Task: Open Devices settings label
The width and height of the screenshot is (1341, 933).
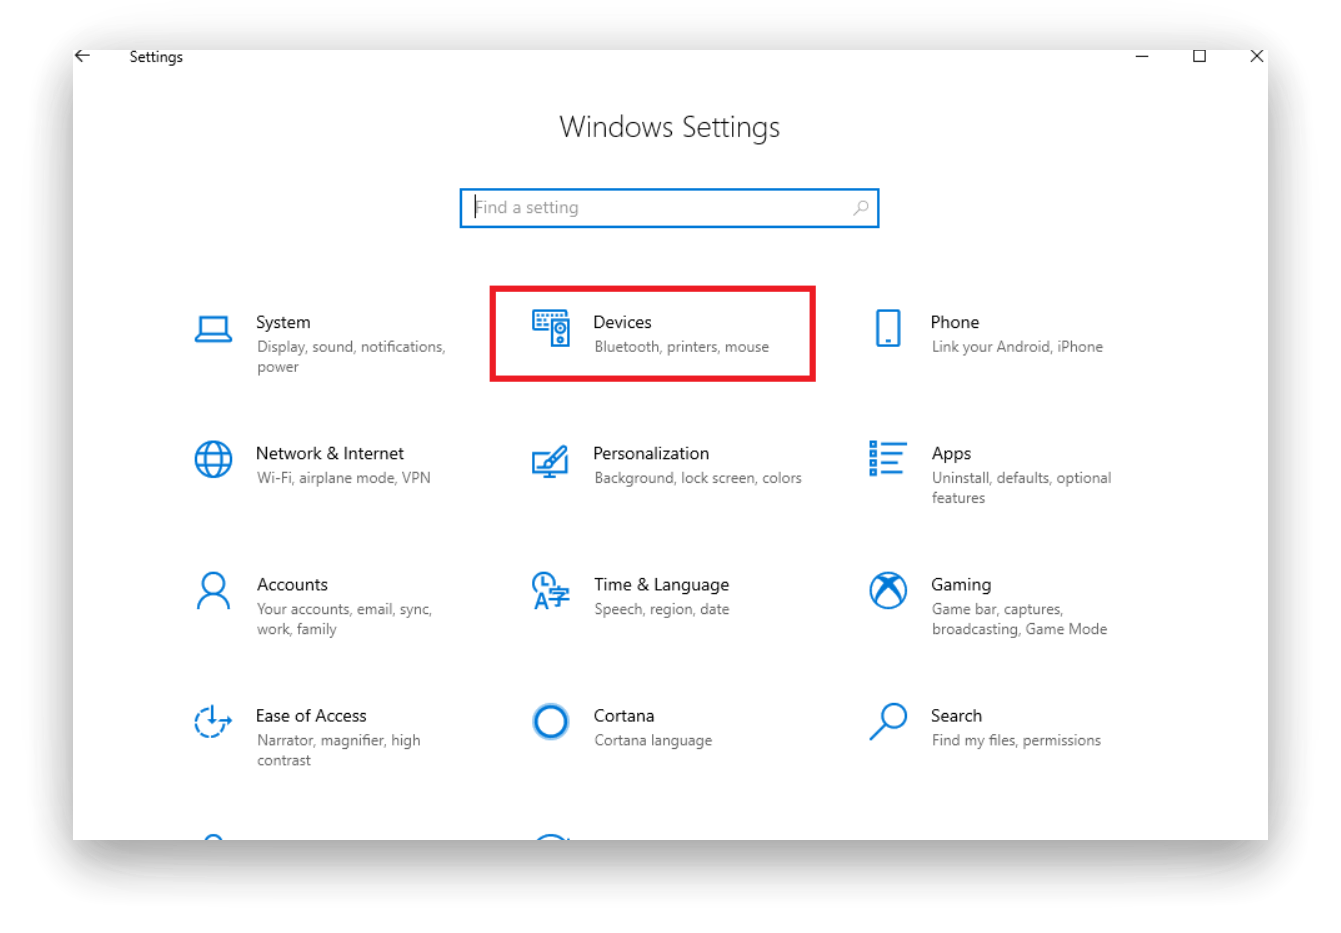Action: (622, 322)
